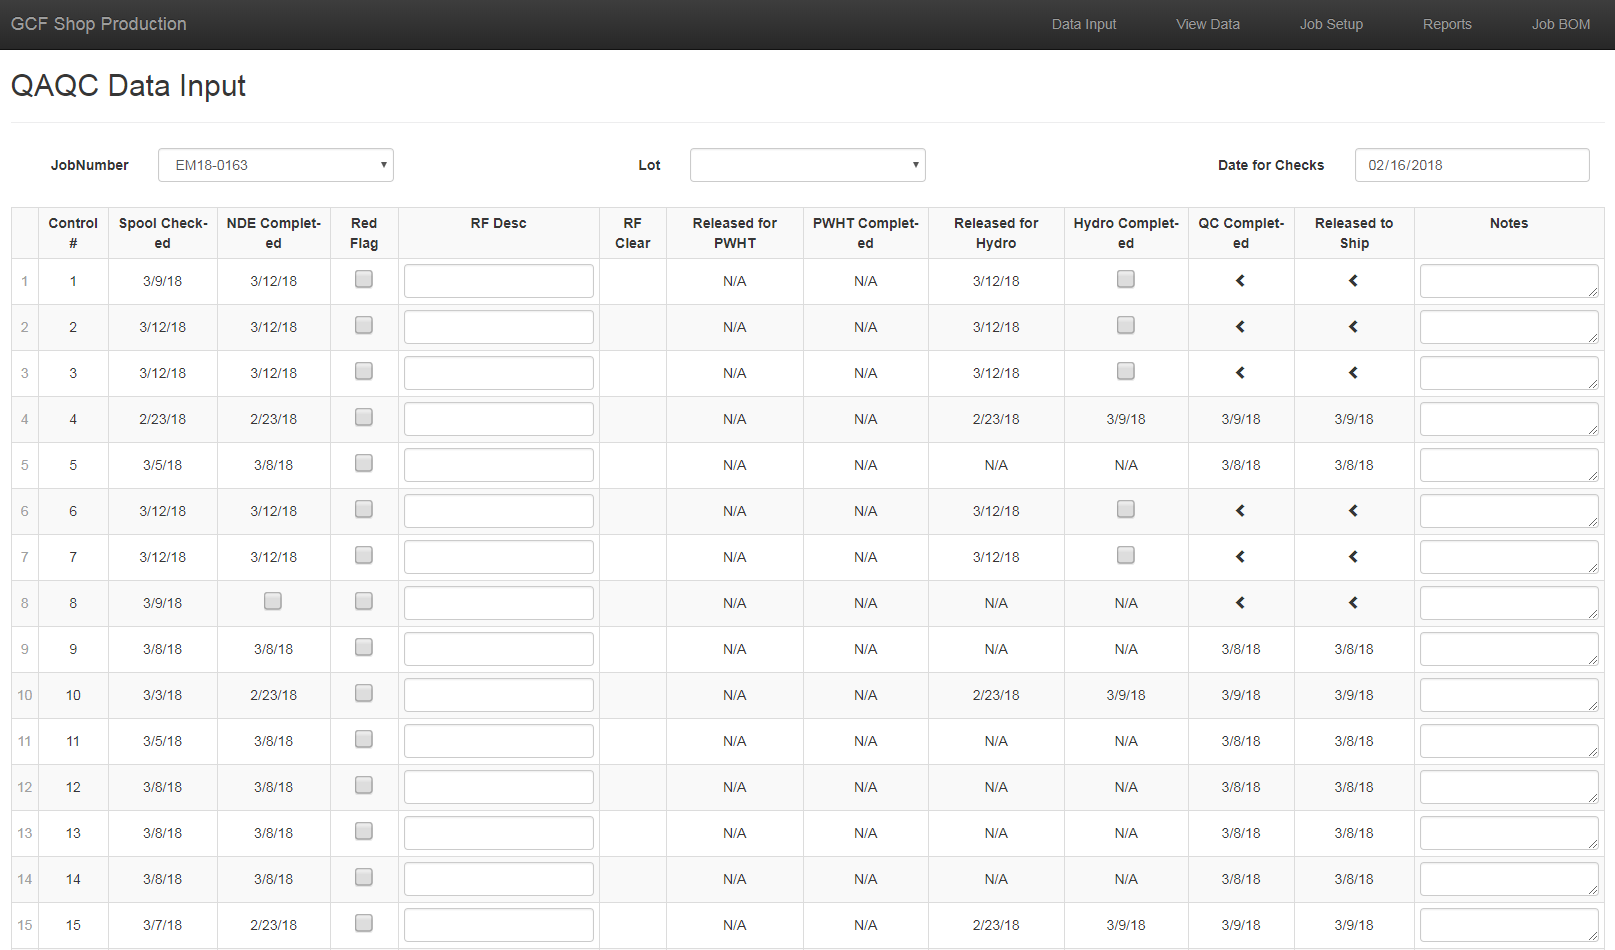Image resolution: width=1615 pixels, height=950 pixels.
Task: Click QC Completed arrow icon in row 3
Action: click(1240, 373)
